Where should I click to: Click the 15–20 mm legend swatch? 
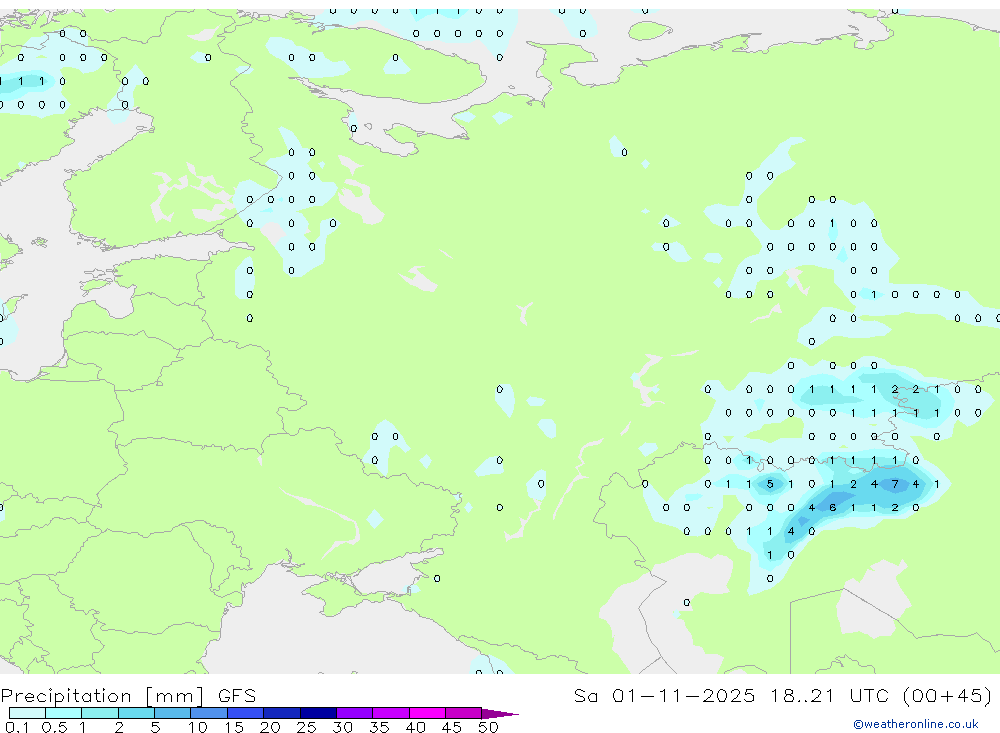click(245, 713)
